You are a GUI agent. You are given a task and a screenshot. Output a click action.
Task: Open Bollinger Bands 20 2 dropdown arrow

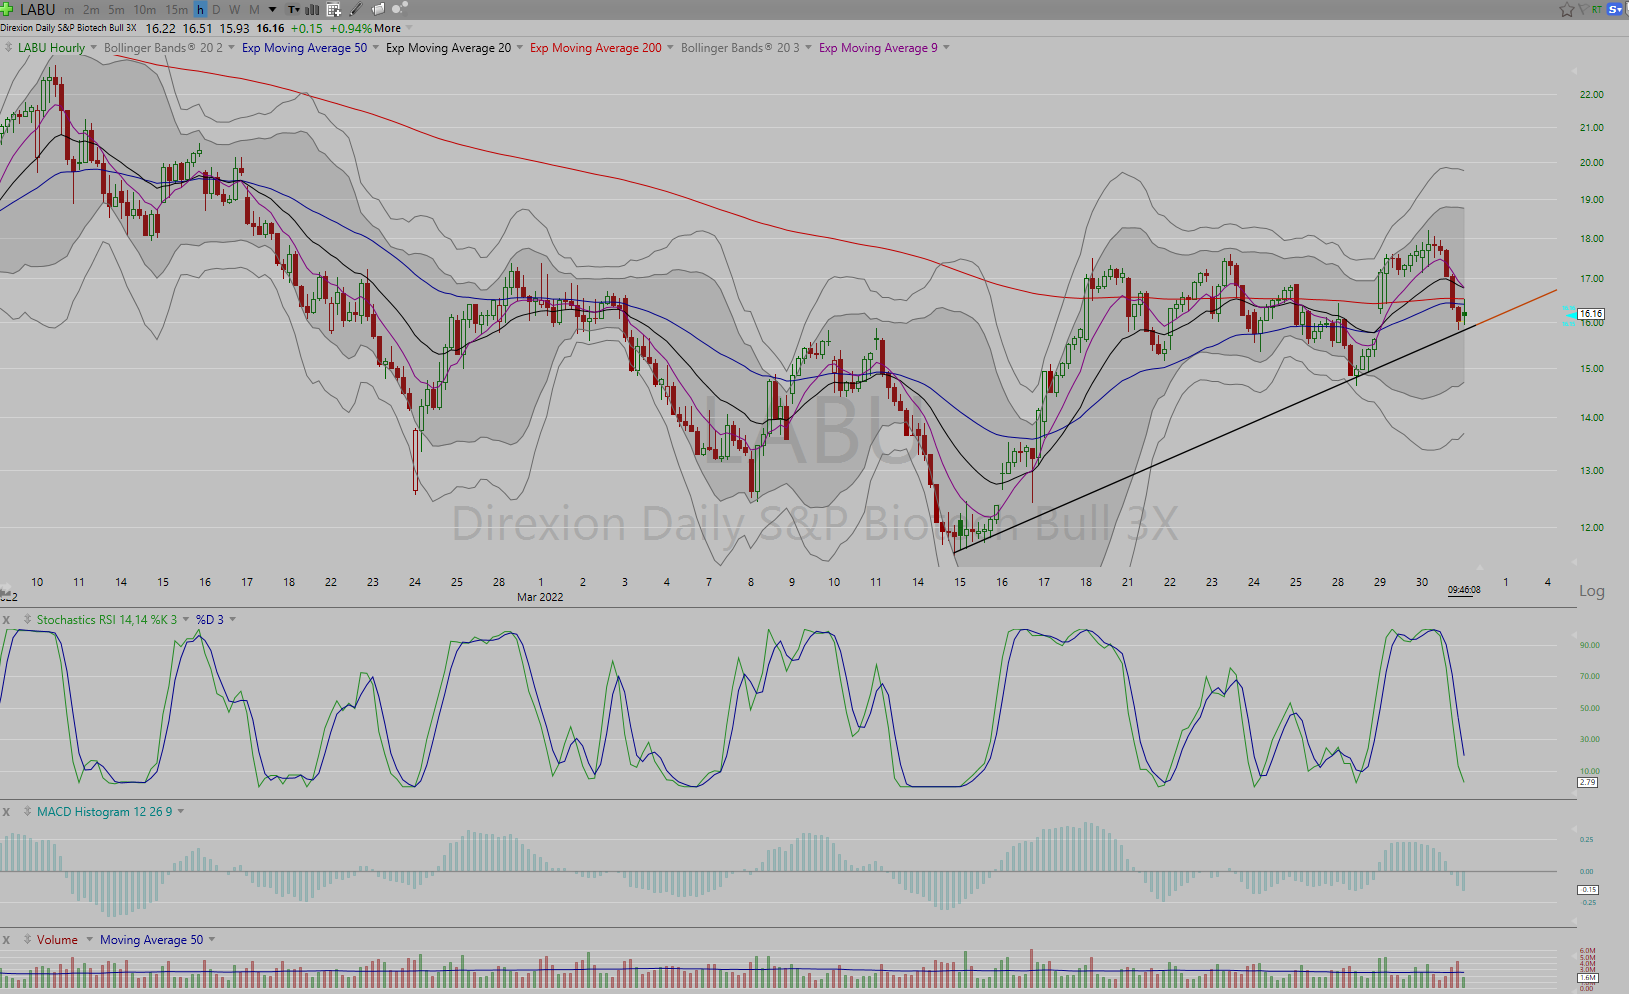point(231,47)
